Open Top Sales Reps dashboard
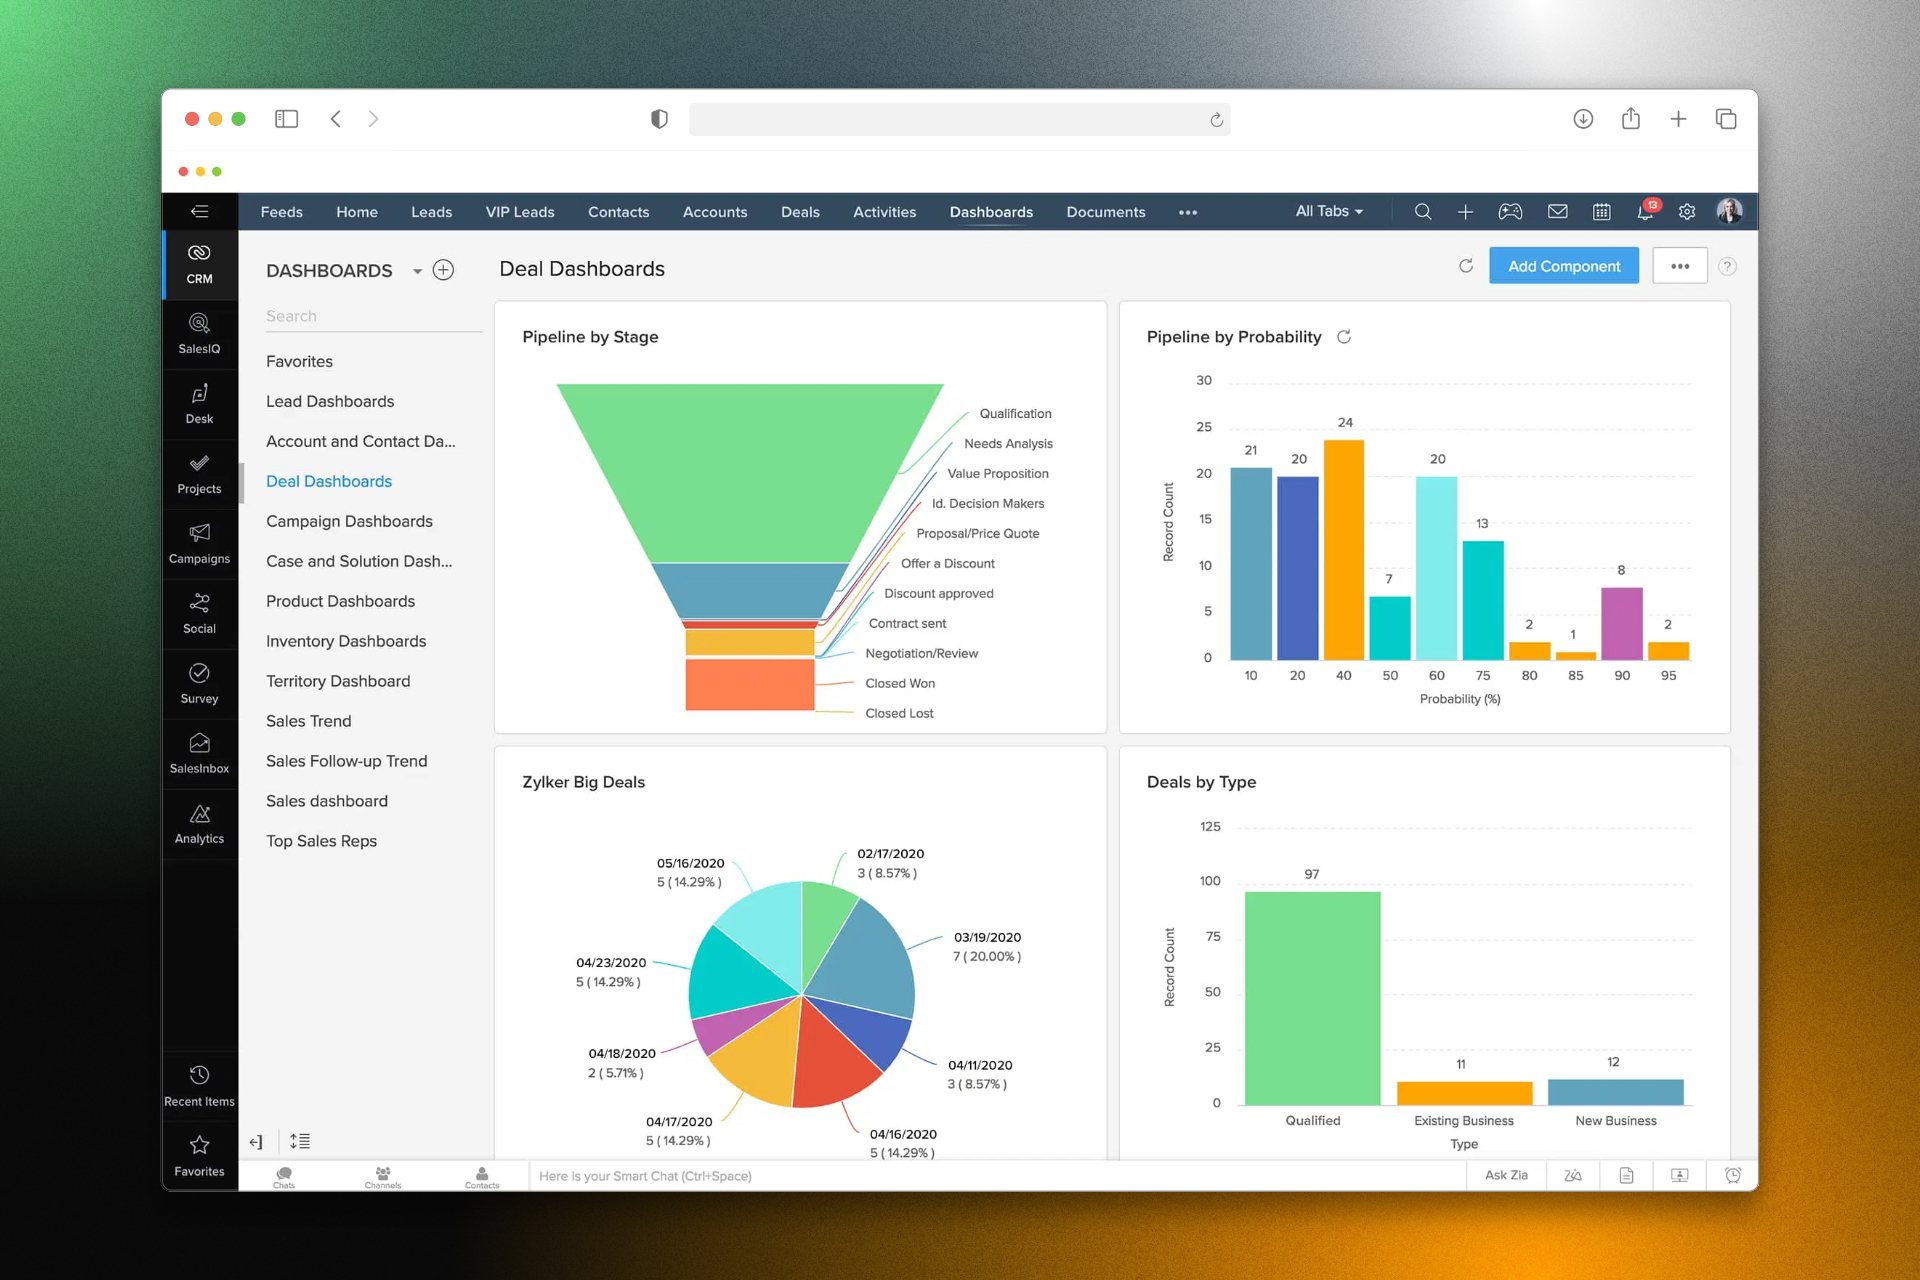Viewport: 1920px width, 1280px height. click(321, 841)
